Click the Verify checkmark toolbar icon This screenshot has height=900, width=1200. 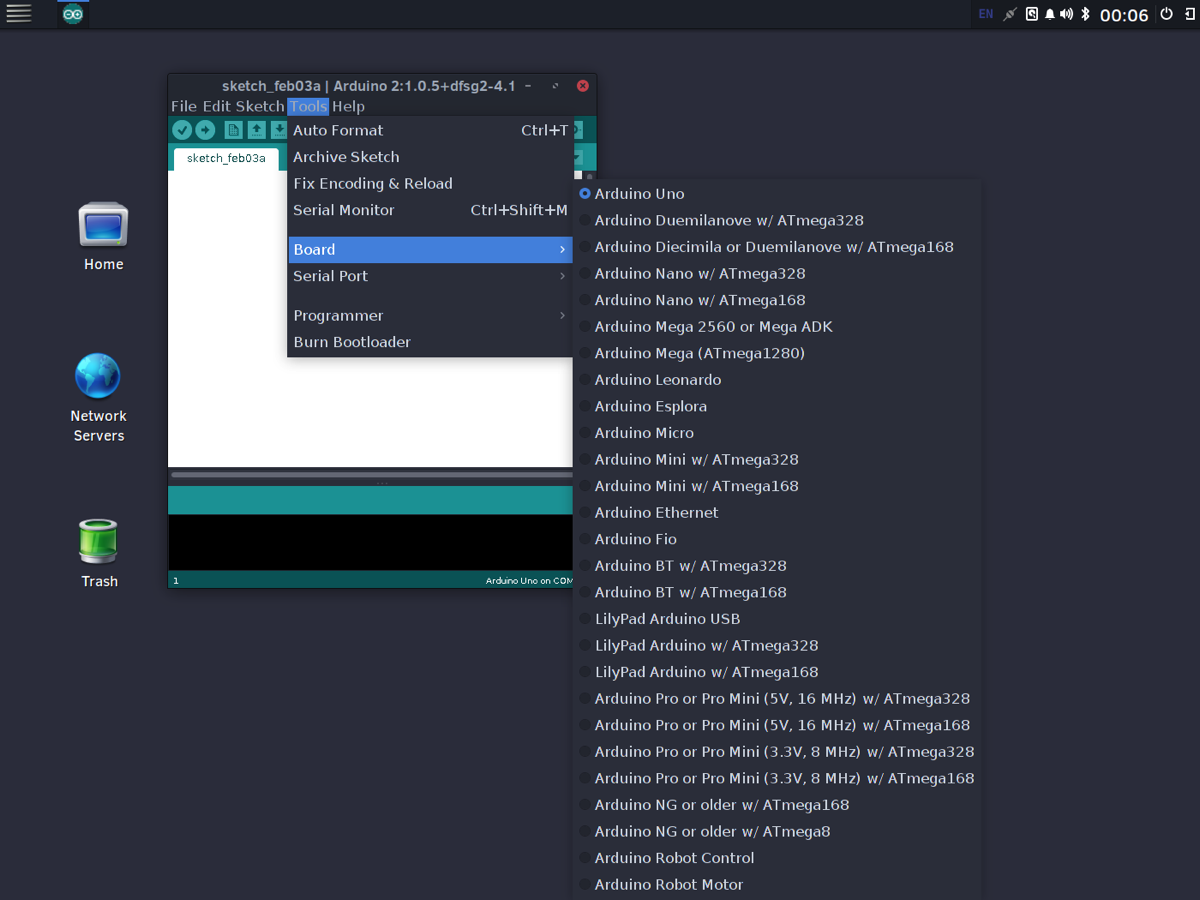tap(181, 130)
